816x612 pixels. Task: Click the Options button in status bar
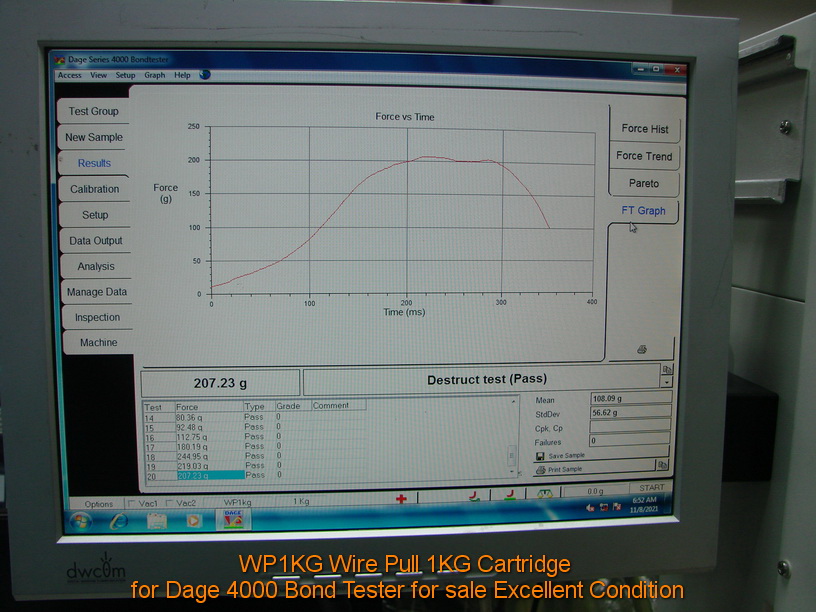point(98,504)
